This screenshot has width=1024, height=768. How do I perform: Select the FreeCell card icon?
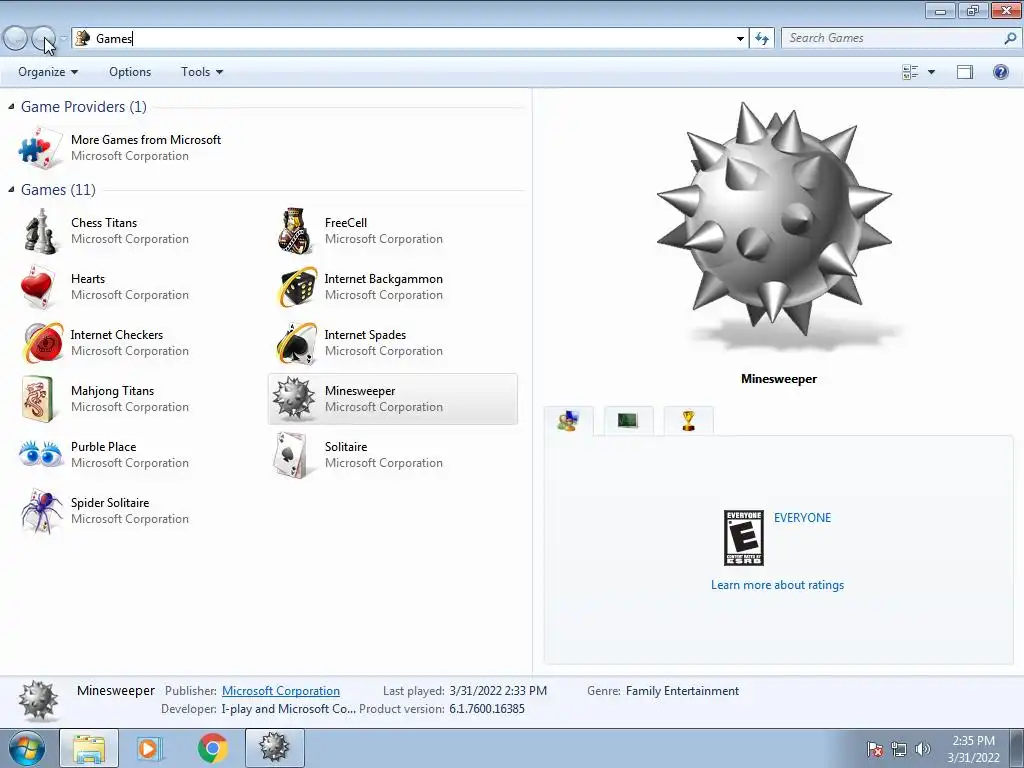coord(295,231)
